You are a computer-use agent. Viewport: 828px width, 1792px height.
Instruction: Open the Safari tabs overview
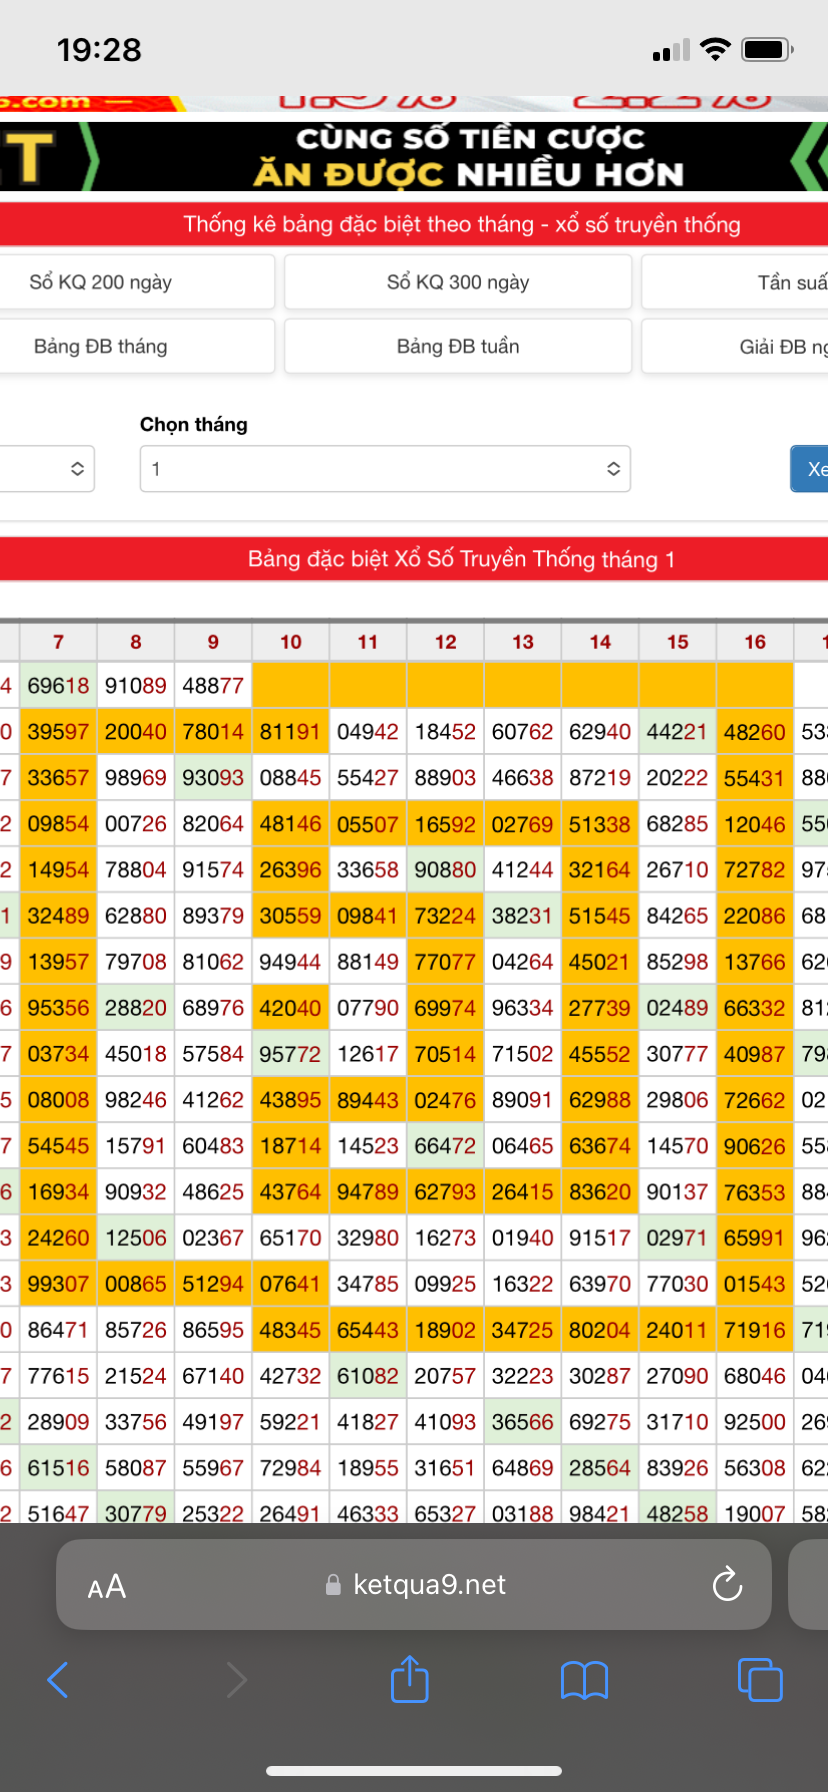760,1679
